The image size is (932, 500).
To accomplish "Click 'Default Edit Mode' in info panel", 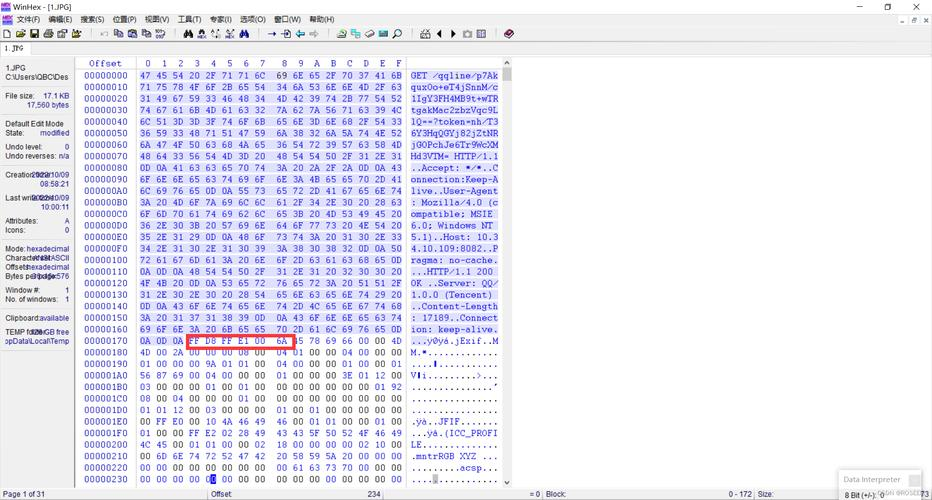I will pyautogui.click(x=34, y=124).
